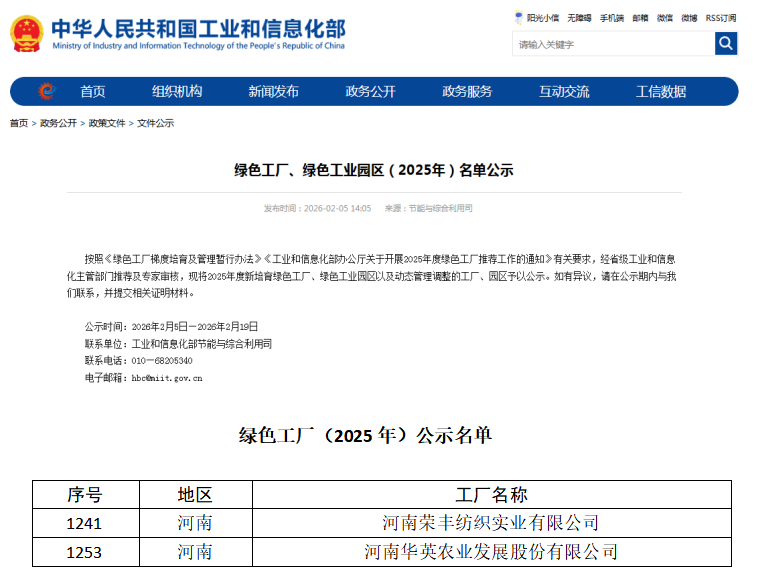Viewport: 760px width, 579px height.
Task: Subscribe via the RSS订阅 link
Action: [x=720, y=18]
